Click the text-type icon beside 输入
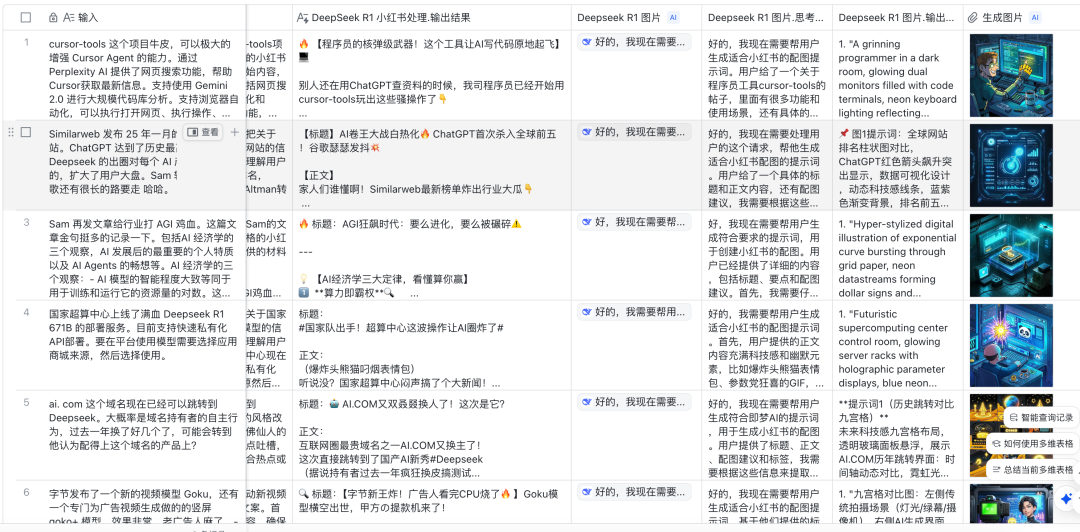 click(68, 17)
